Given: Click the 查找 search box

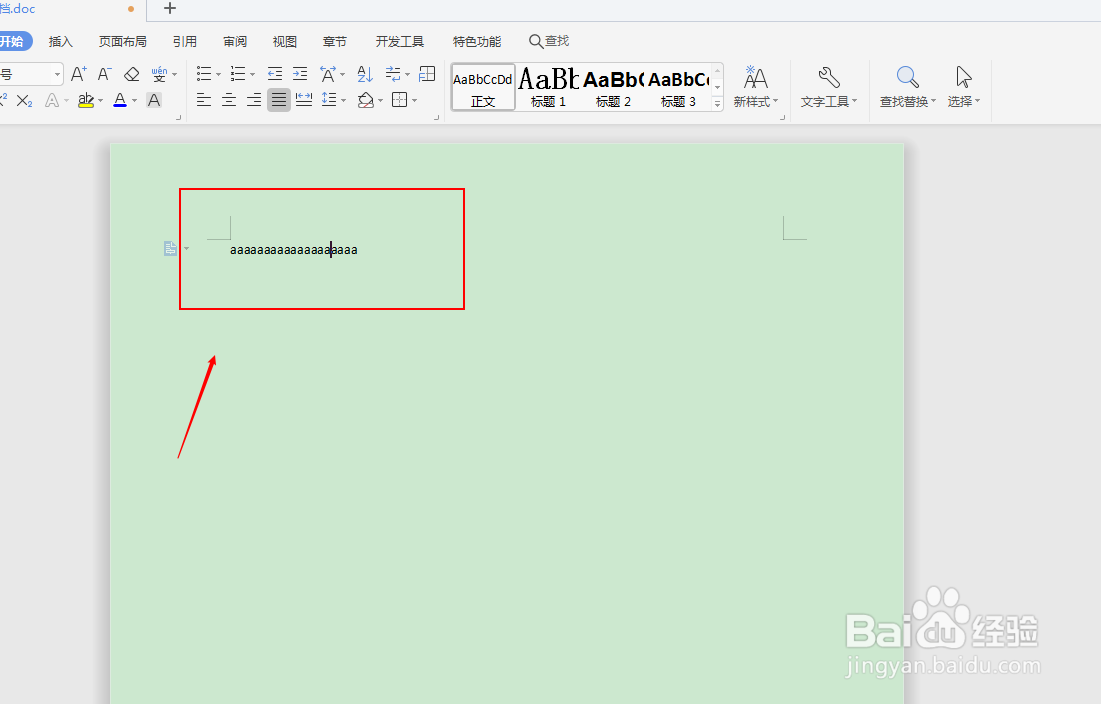Looking at the screenshot, I should (x=549, y=41).
